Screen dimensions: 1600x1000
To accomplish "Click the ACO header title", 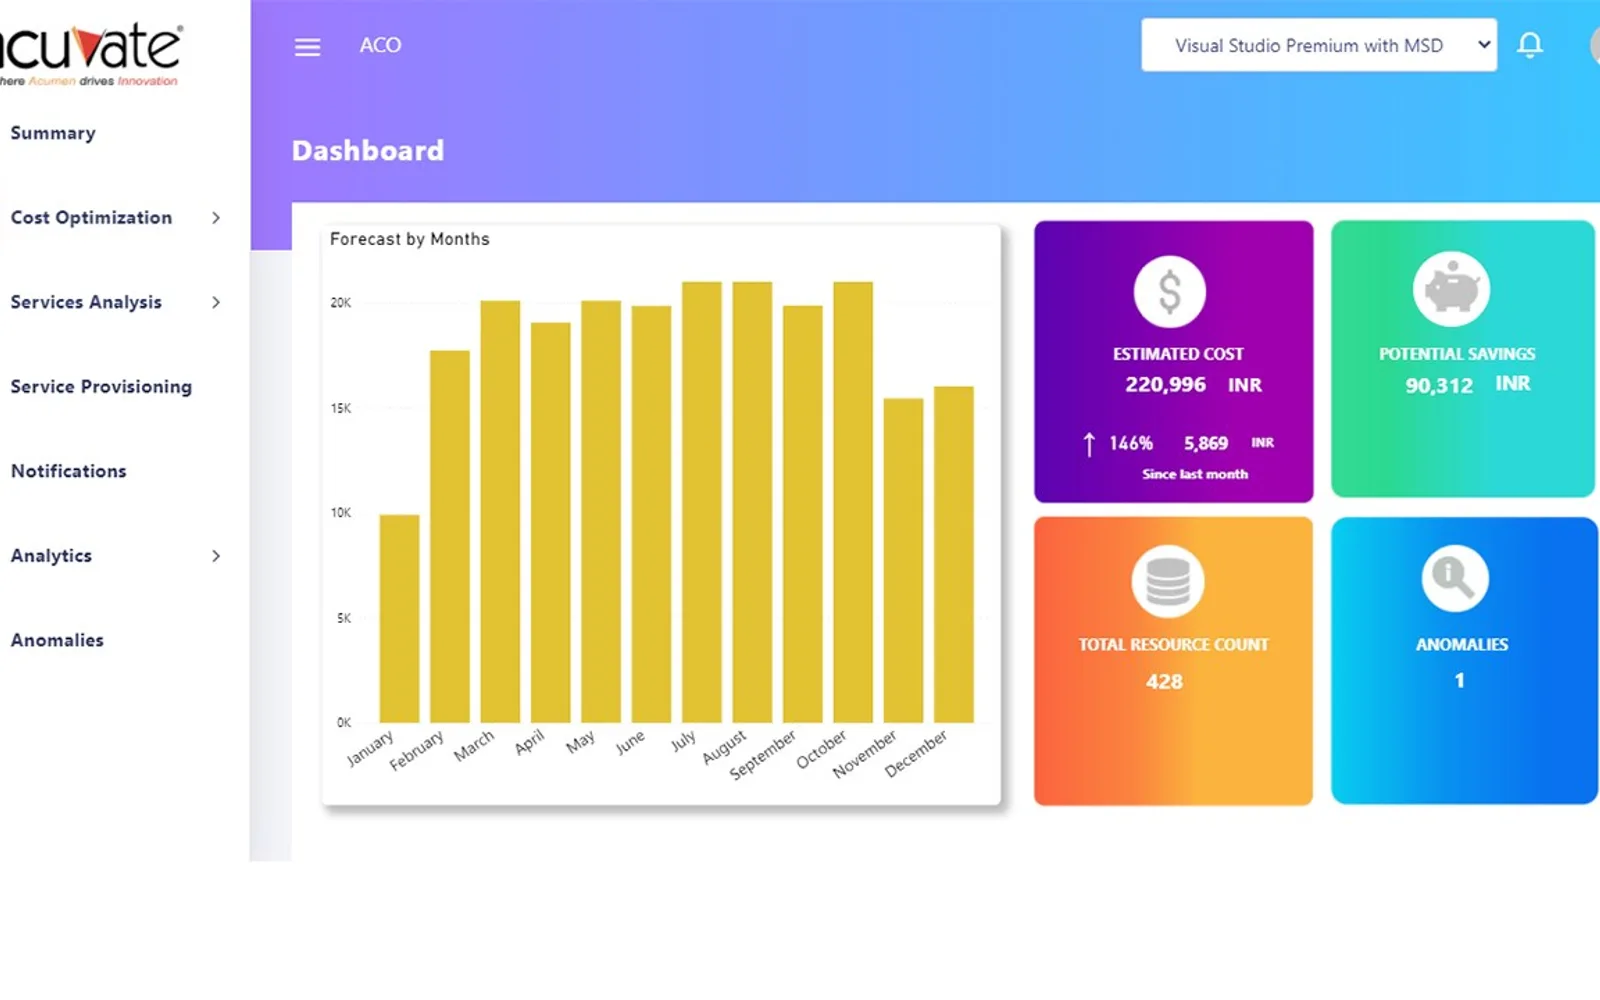I will (x=380, y=45).
